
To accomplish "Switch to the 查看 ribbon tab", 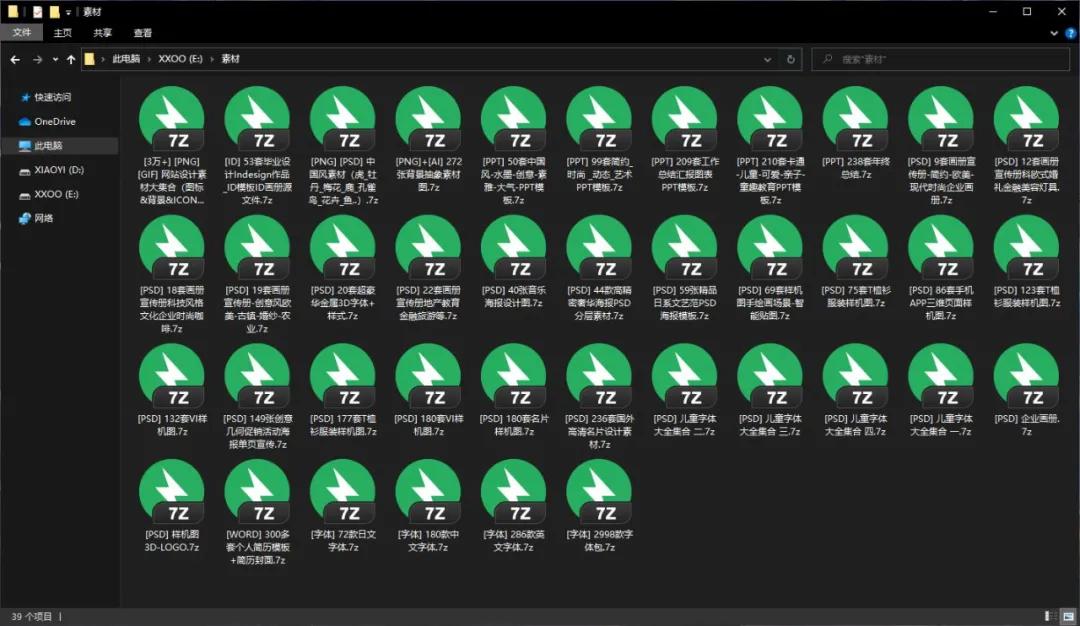I will coord(143,33).
